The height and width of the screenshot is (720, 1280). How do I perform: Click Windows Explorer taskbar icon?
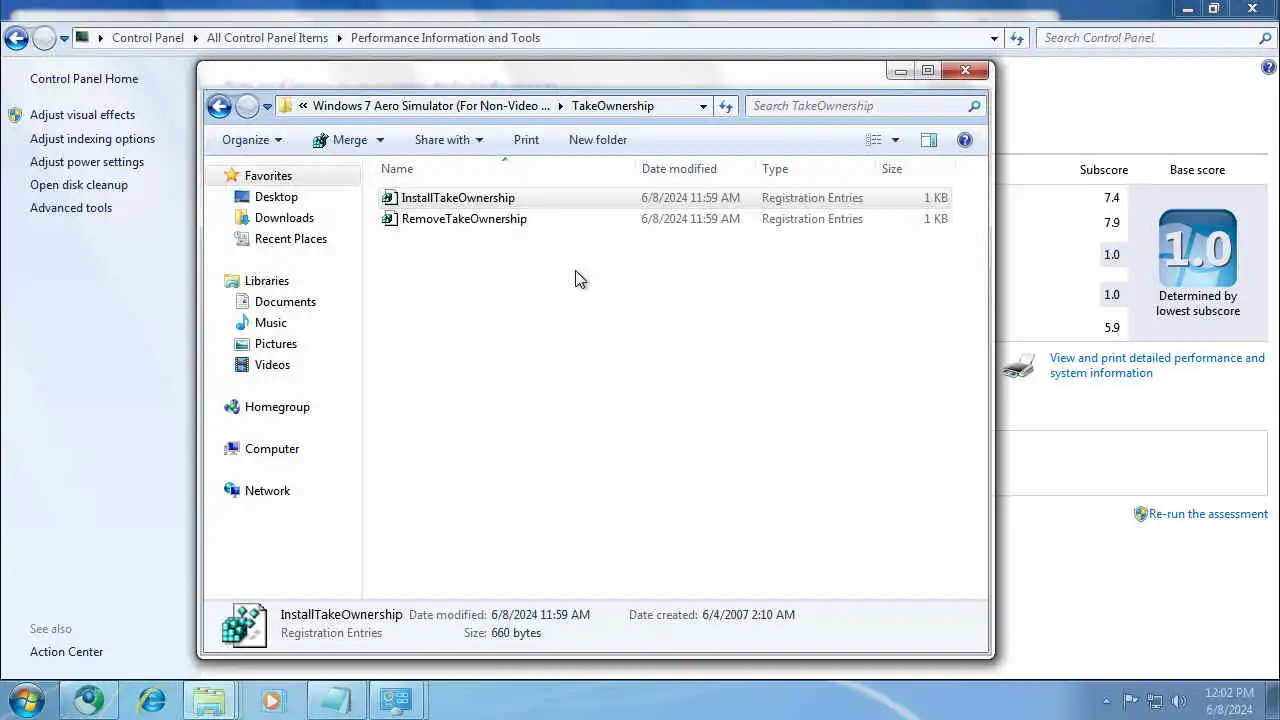(209, 700)
